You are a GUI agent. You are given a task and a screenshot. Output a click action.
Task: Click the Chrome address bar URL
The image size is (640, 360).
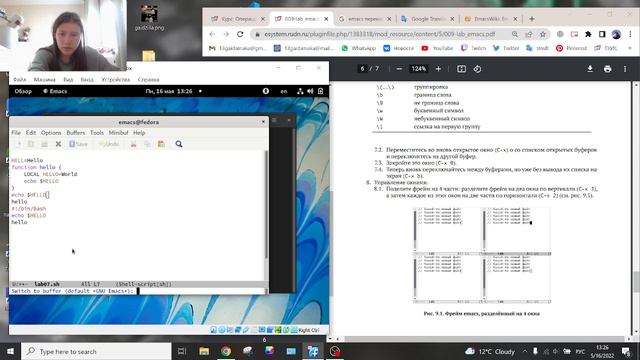coord(379,34)
